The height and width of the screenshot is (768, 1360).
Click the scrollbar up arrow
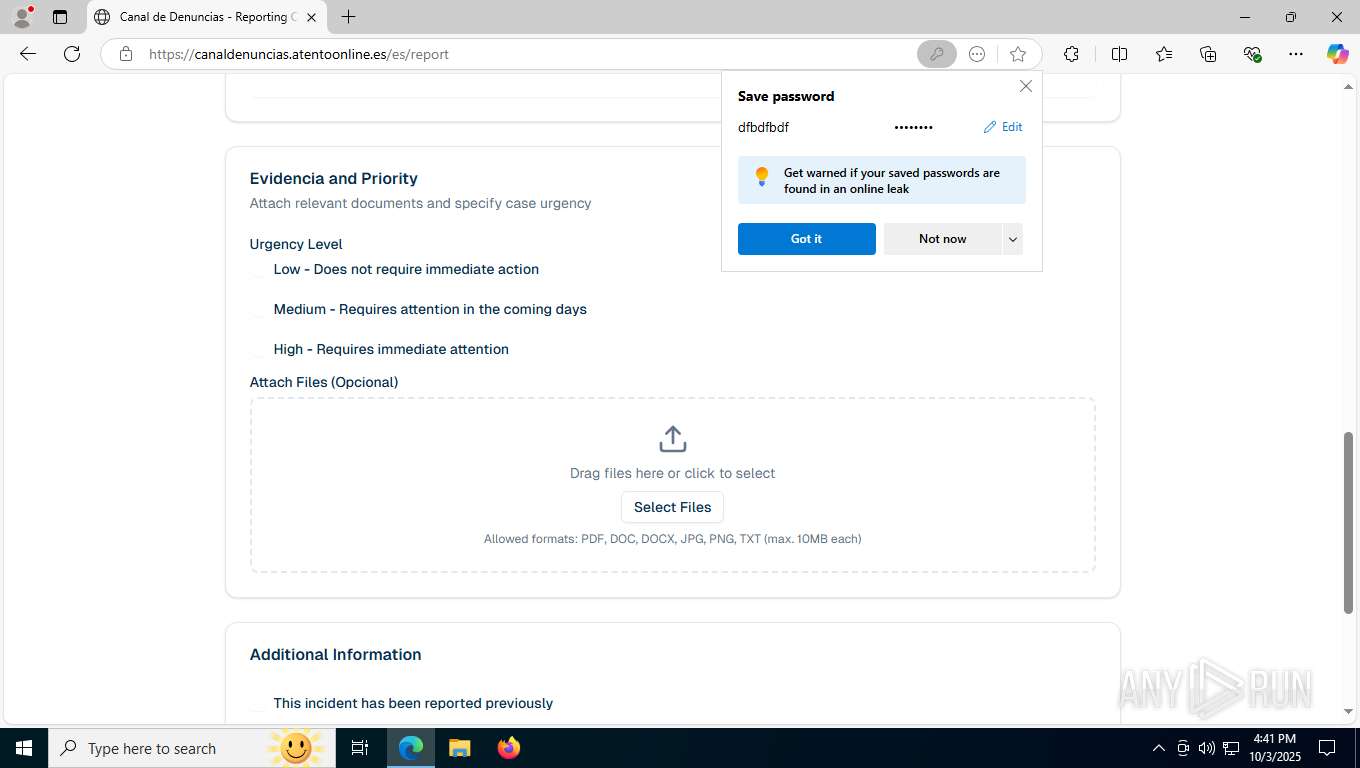click(1348, 87)
